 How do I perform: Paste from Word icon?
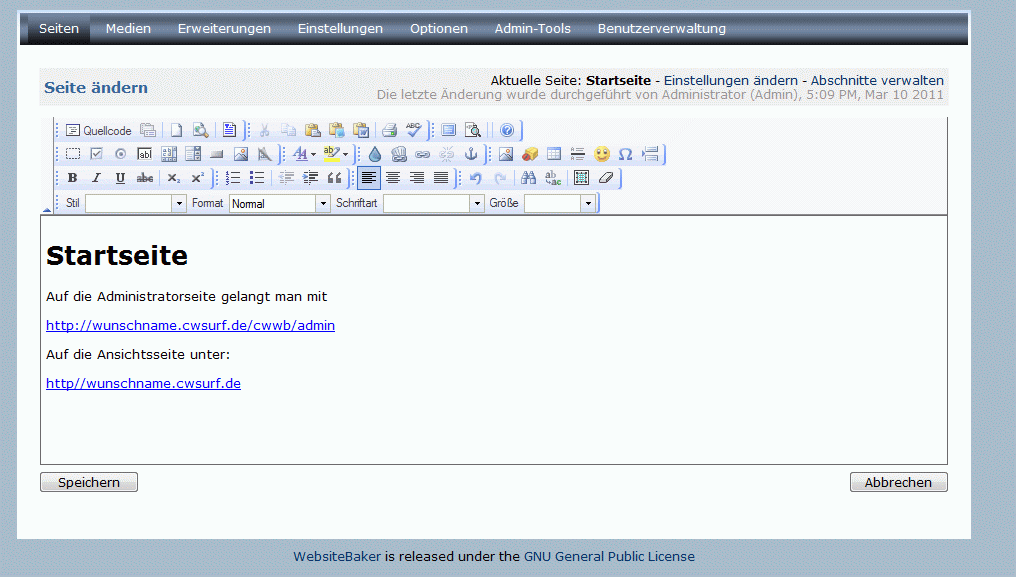pyautogui.click(x=361, y=130)
